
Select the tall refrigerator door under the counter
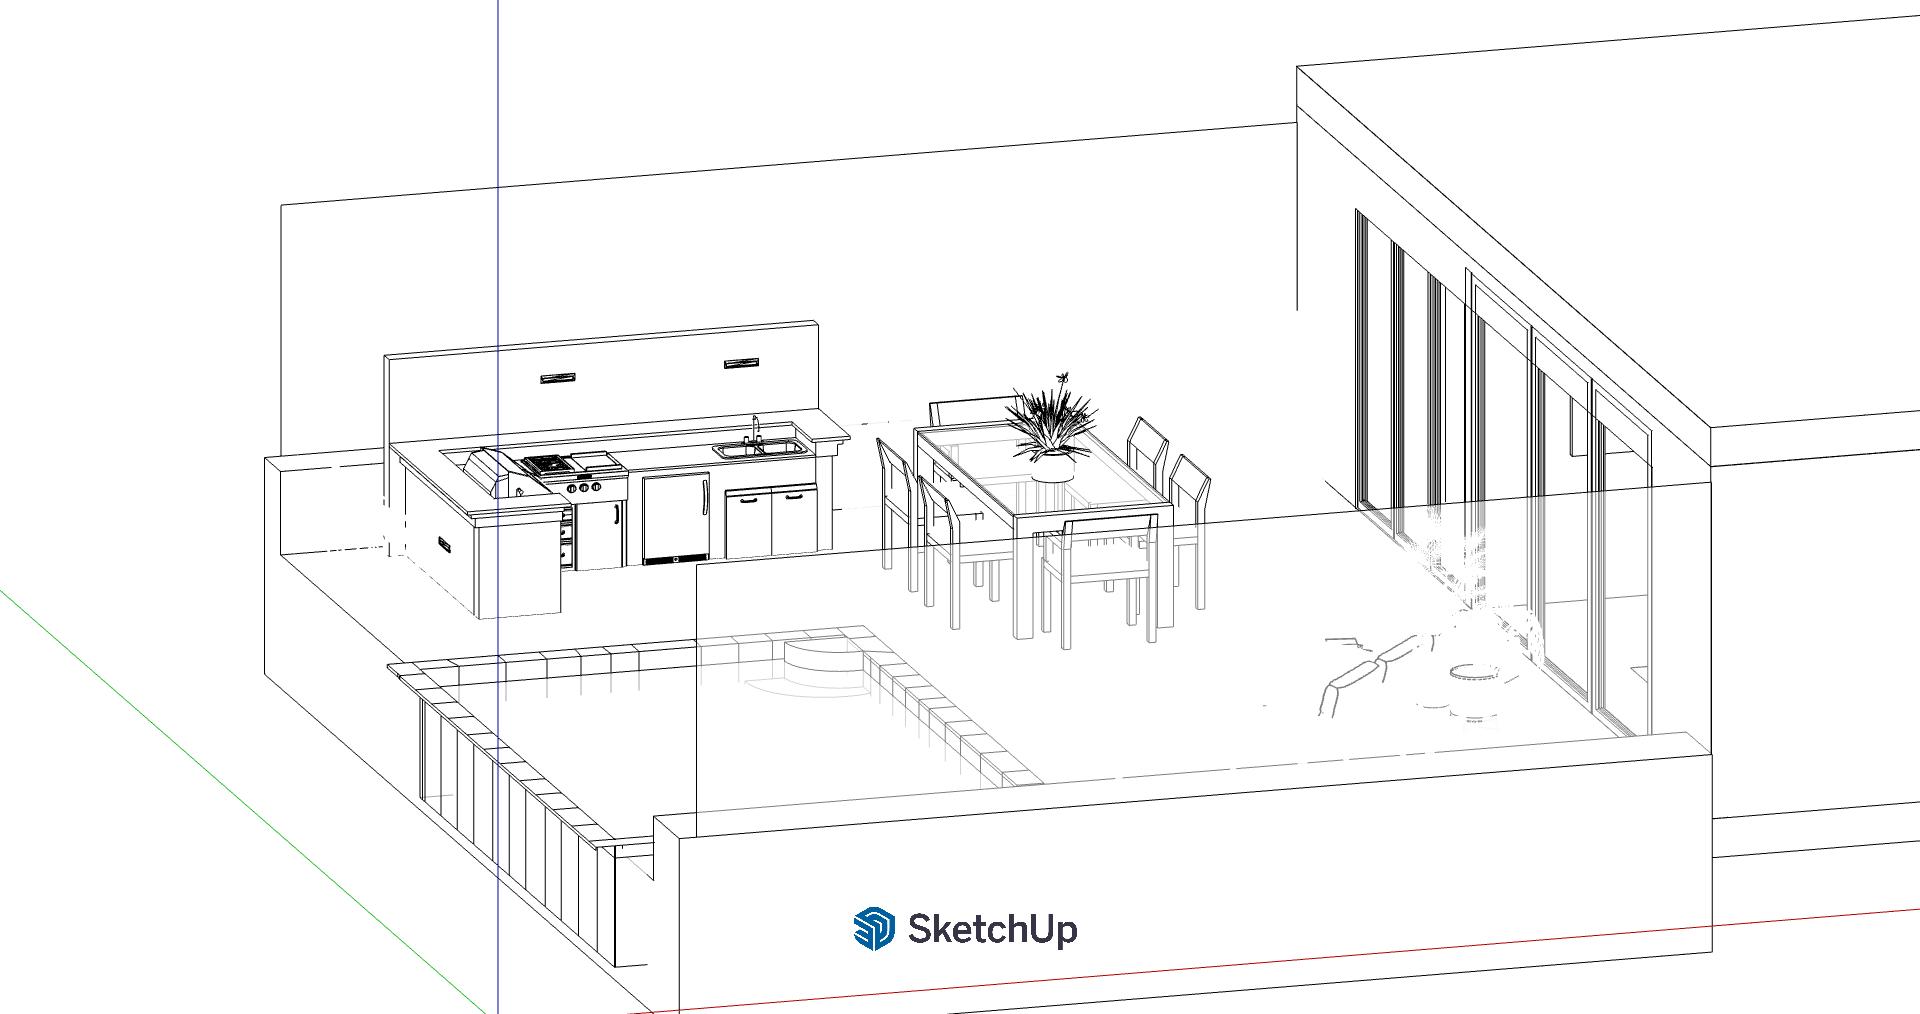click(675, 518)
